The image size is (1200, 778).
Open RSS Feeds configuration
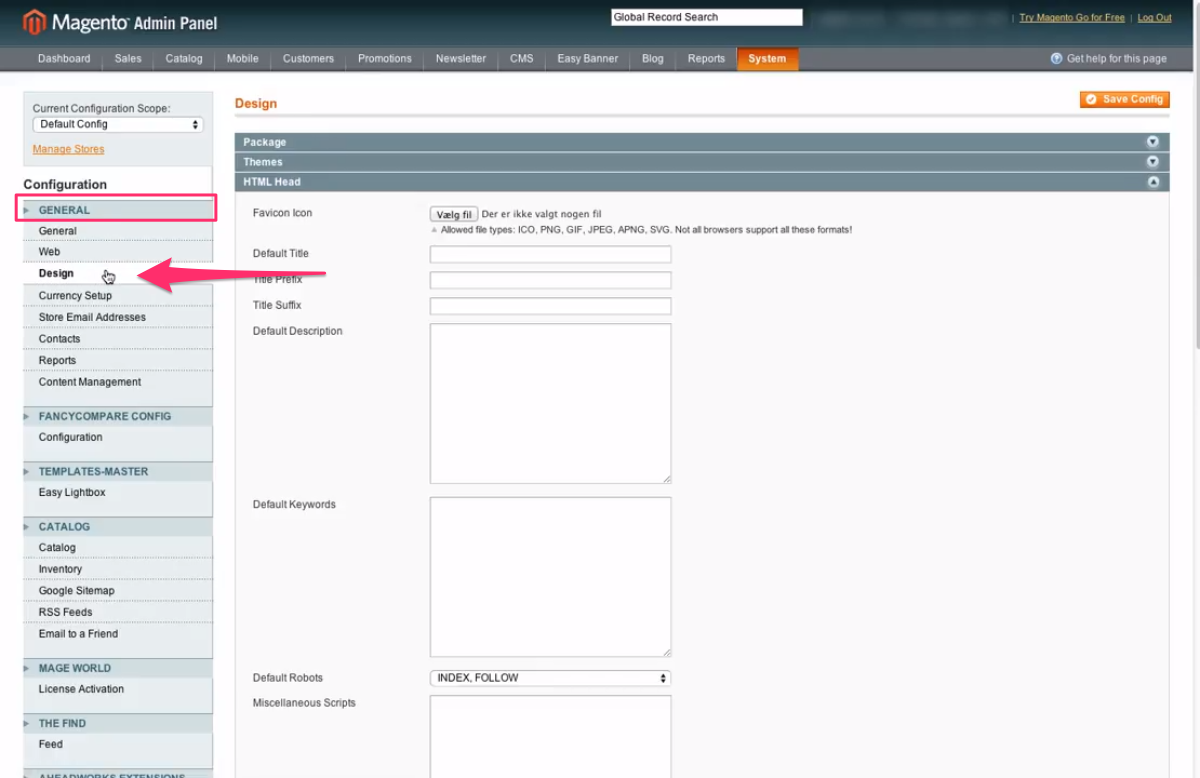pos(118,612)
